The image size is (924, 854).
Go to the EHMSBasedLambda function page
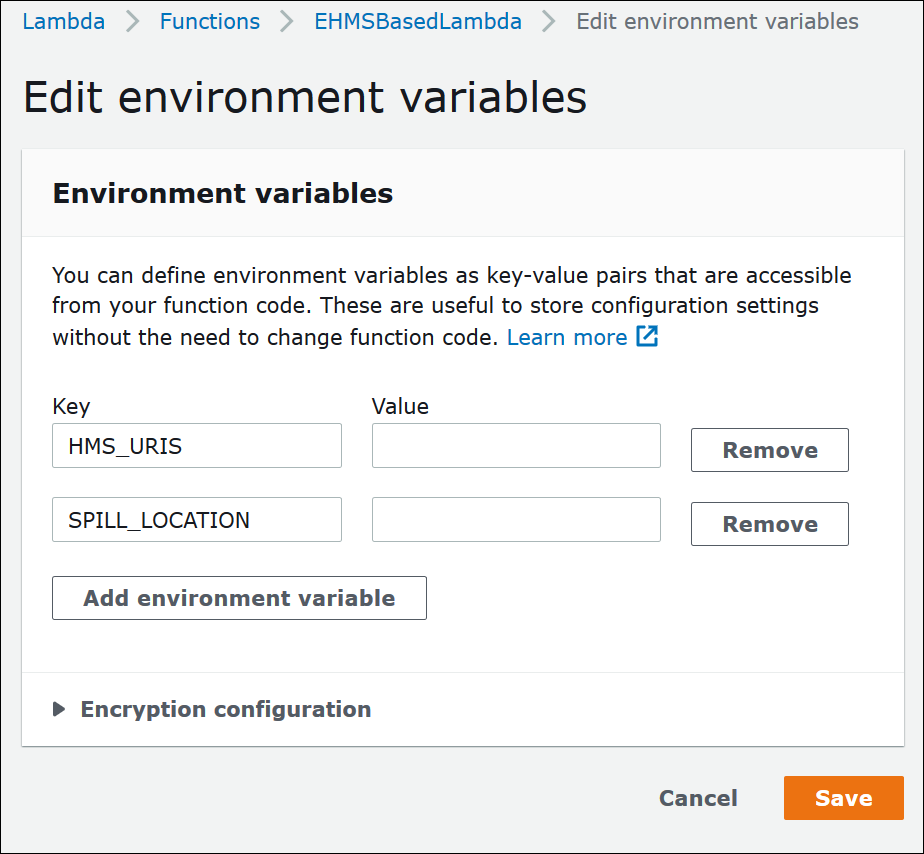(x=418, y=21)
